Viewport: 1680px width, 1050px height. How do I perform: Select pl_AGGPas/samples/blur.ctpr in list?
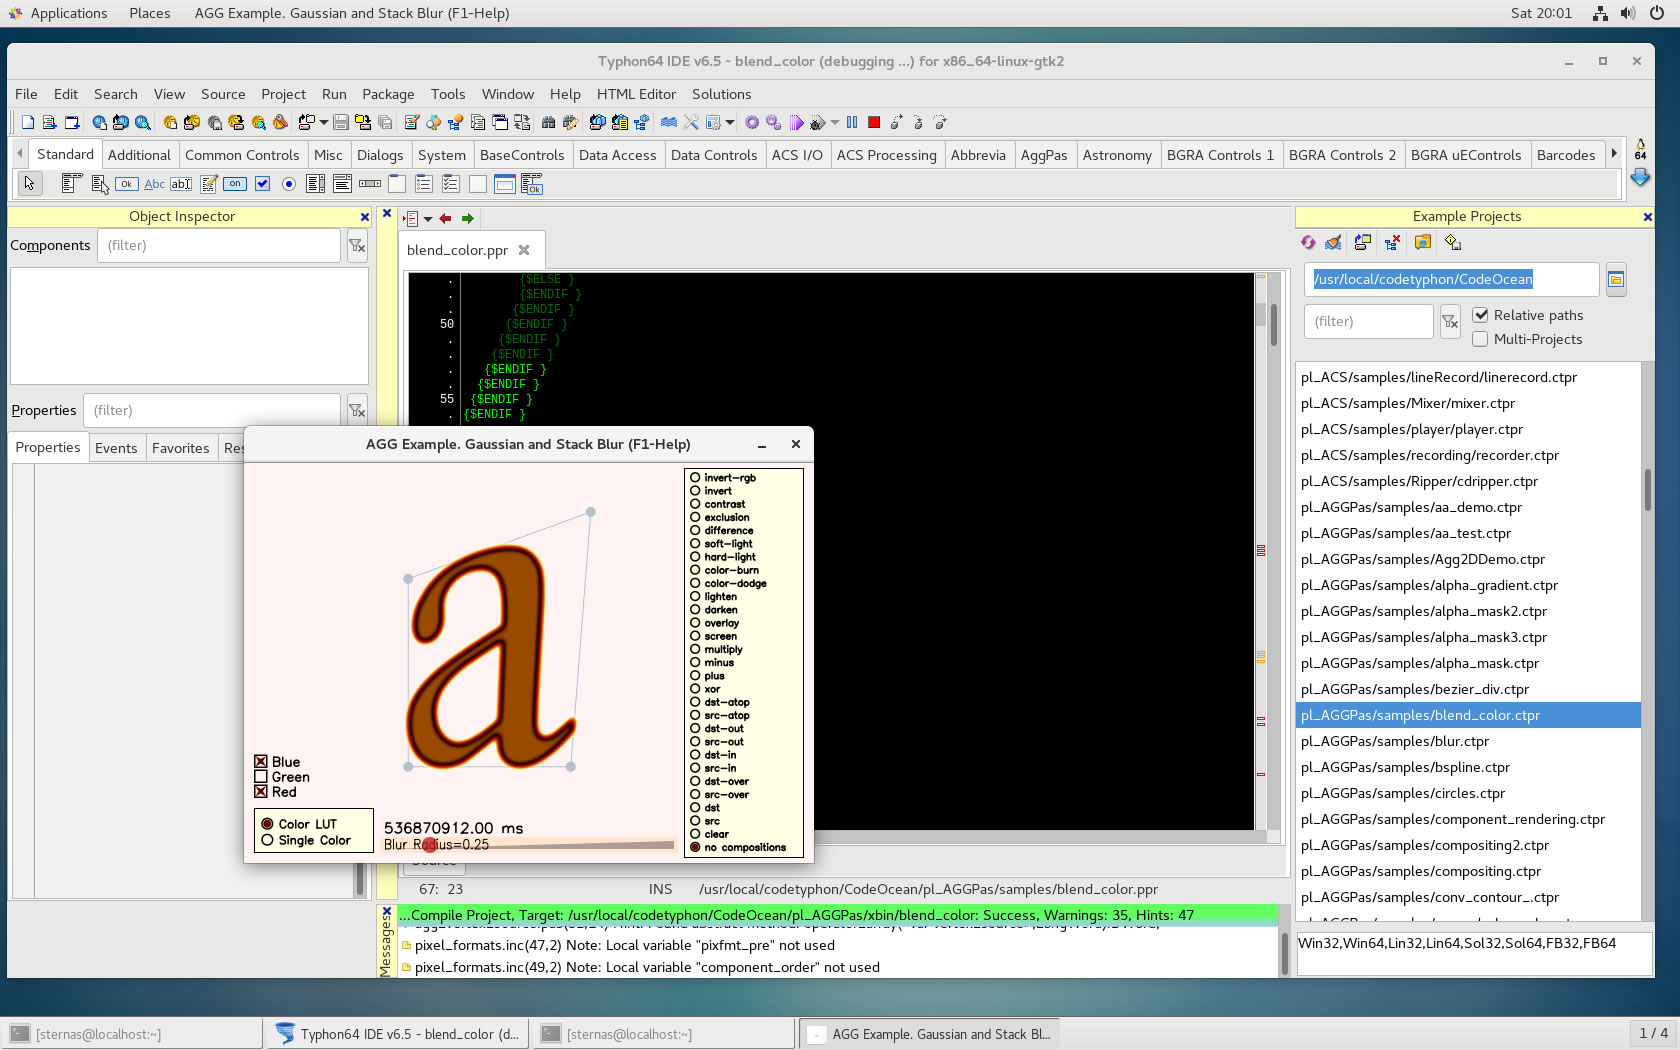[1468, 741]
